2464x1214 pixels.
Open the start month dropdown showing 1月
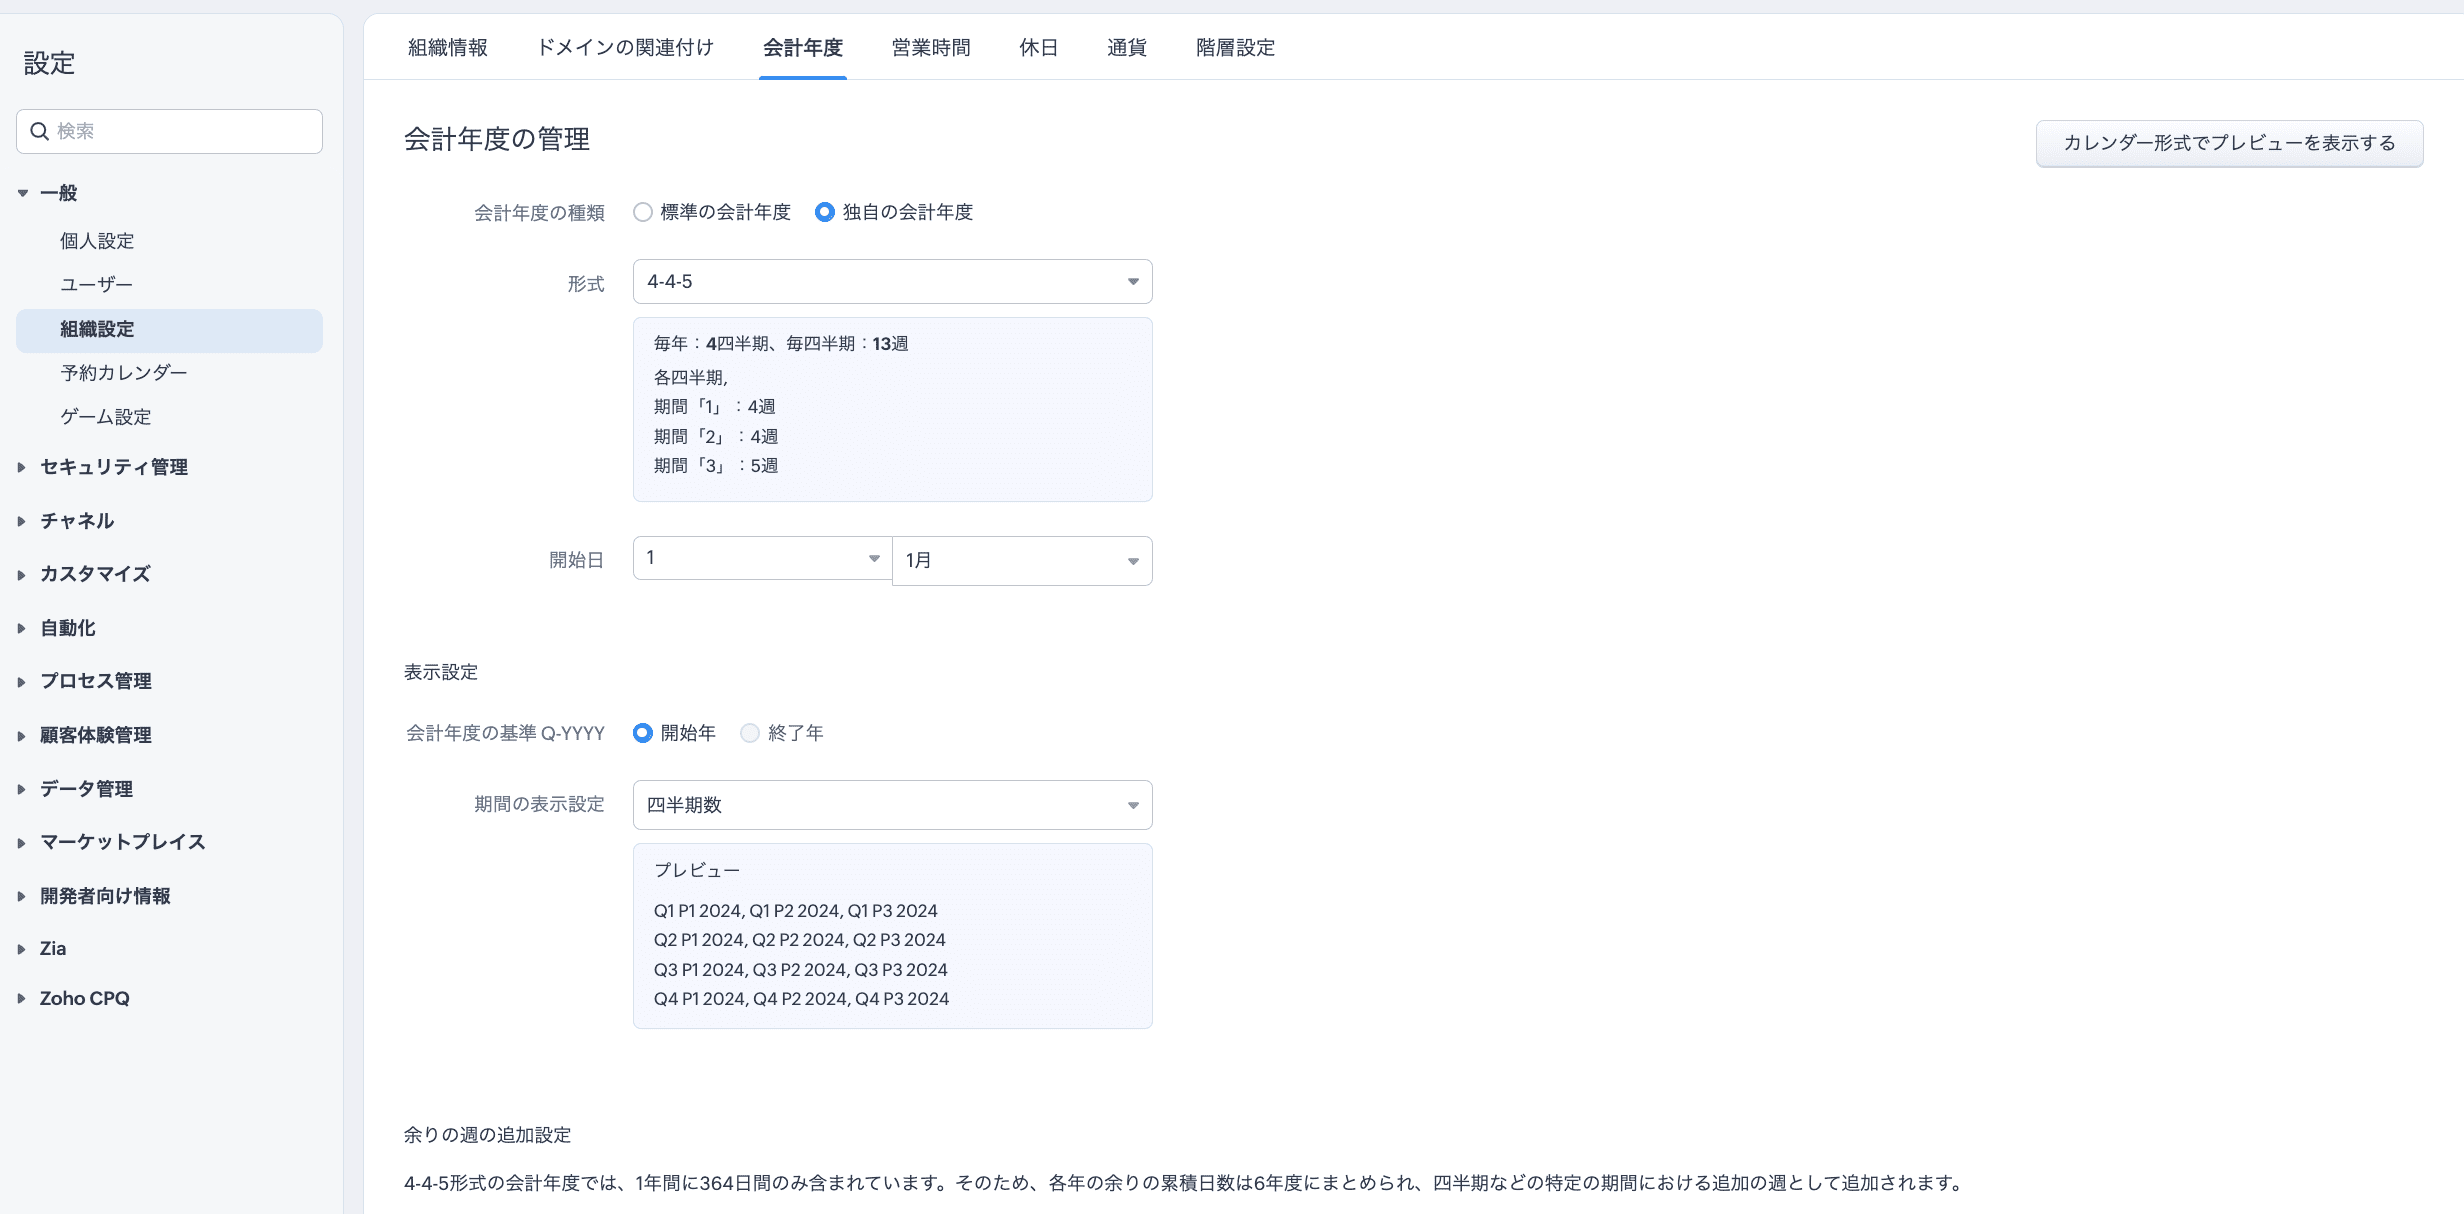pos(1022,561)
